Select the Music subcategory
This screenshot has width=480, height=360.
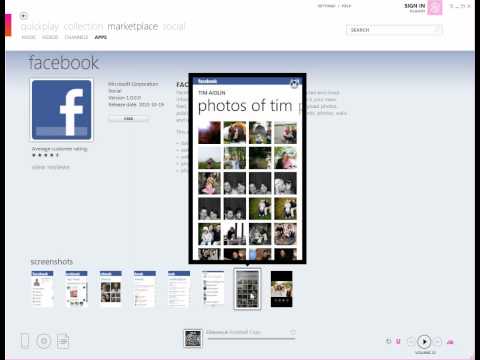(x=28, y=37)
